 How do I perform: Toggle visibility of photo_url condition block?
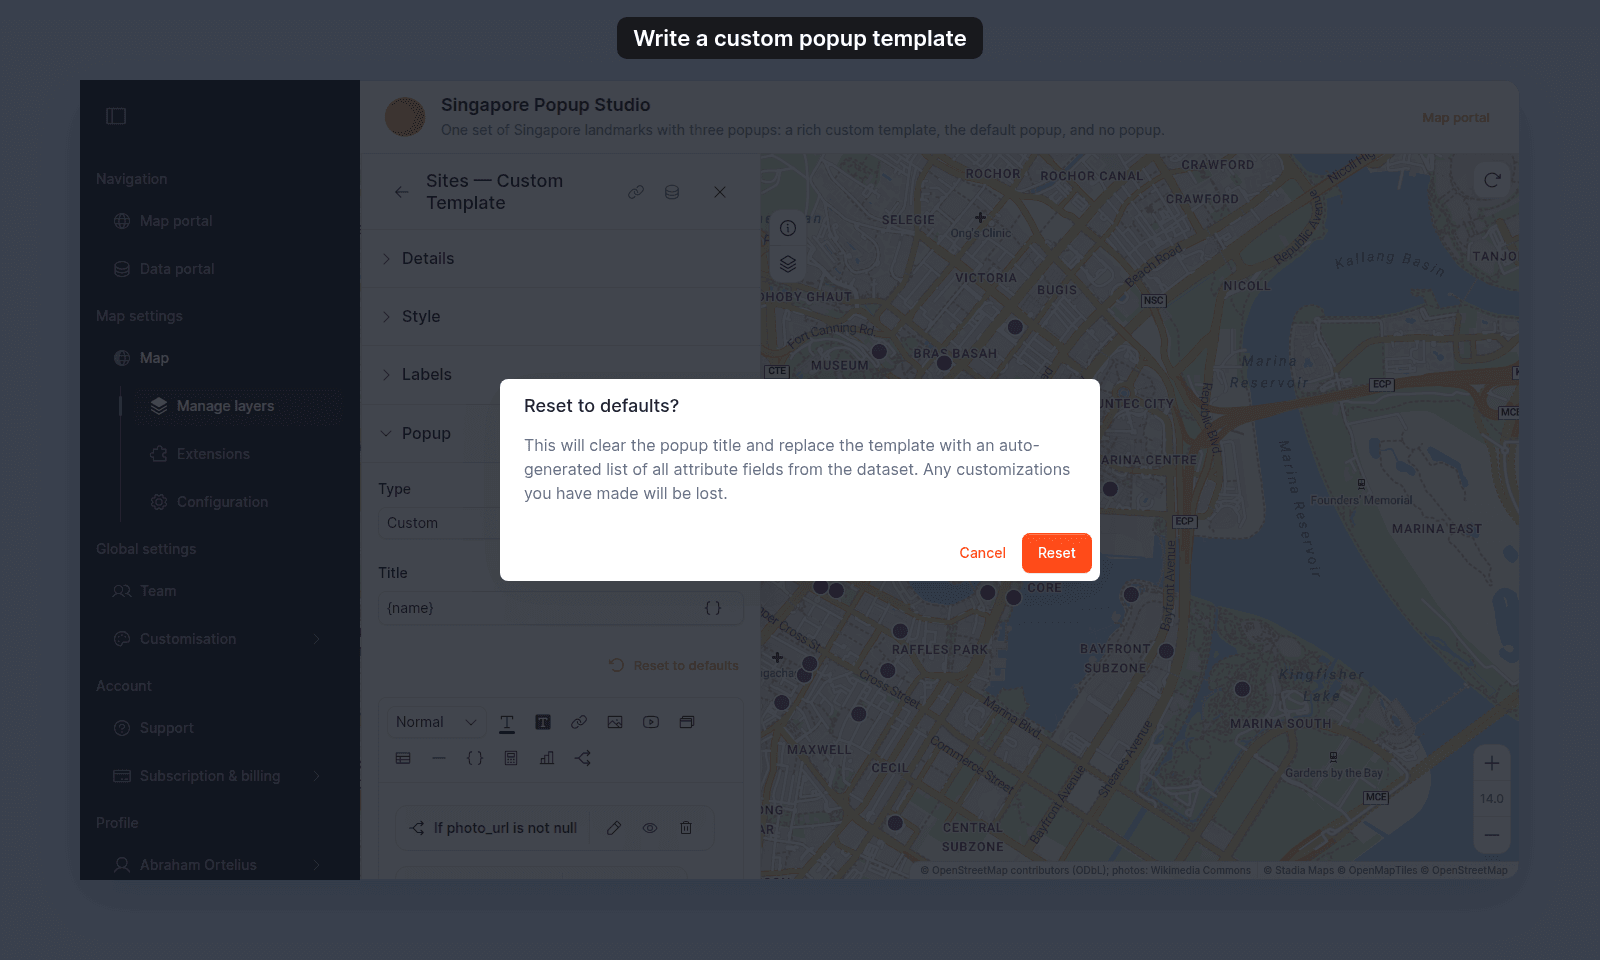point(650,828)
